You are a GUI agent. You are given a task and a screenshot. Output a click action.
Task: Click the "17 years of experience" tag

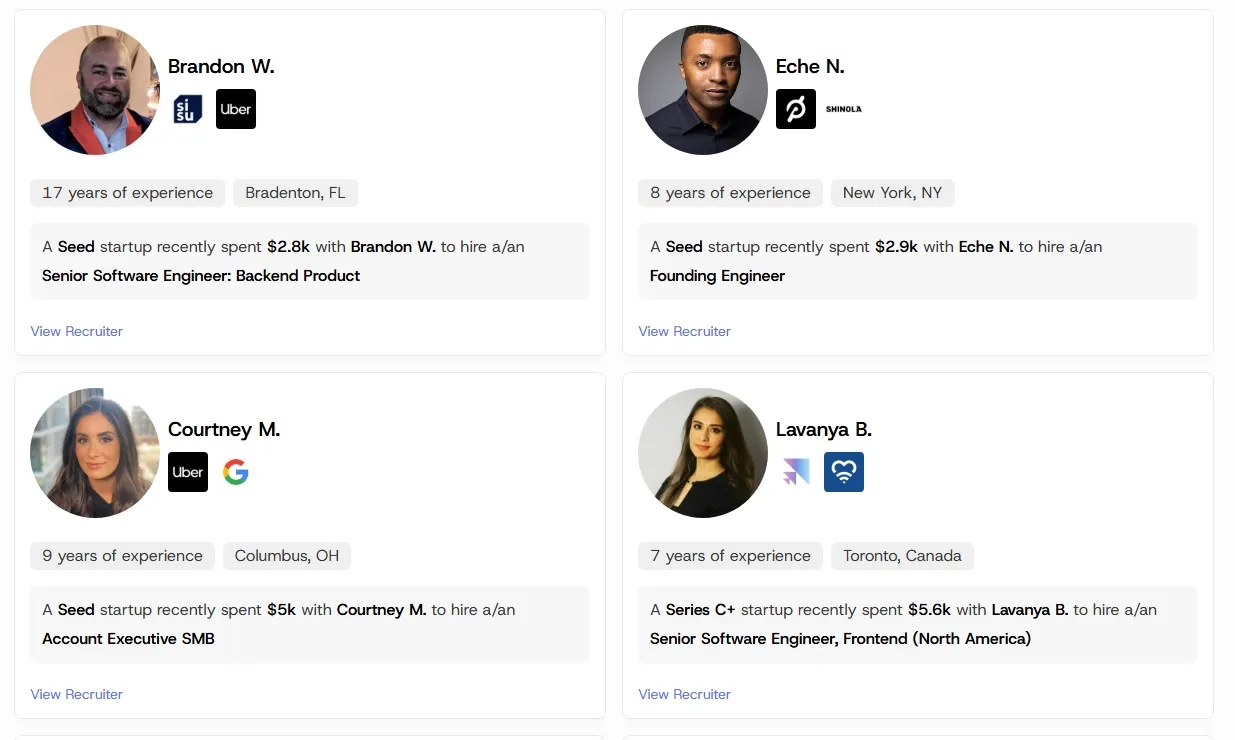coord(128,193)
